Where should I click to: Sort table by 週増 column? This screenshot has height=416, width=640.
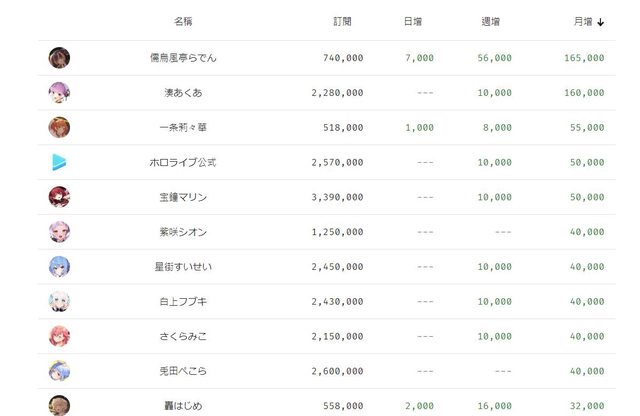coord(490,21)
